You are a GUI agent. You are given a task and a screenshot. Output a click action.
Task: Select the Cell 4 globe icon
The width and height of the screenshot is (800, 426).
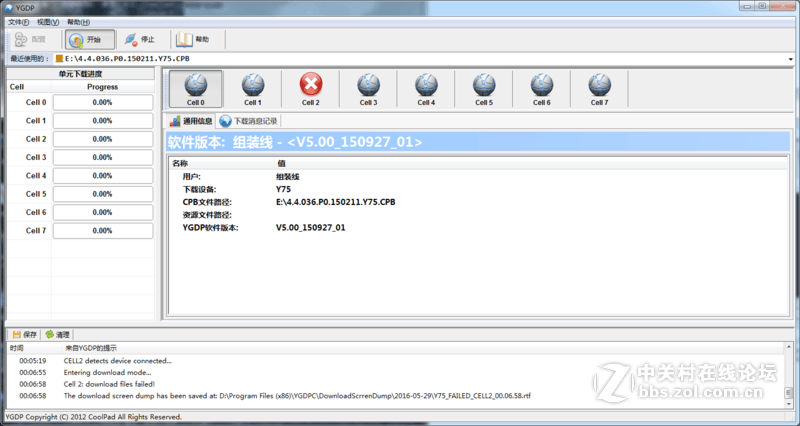[426, 89]
